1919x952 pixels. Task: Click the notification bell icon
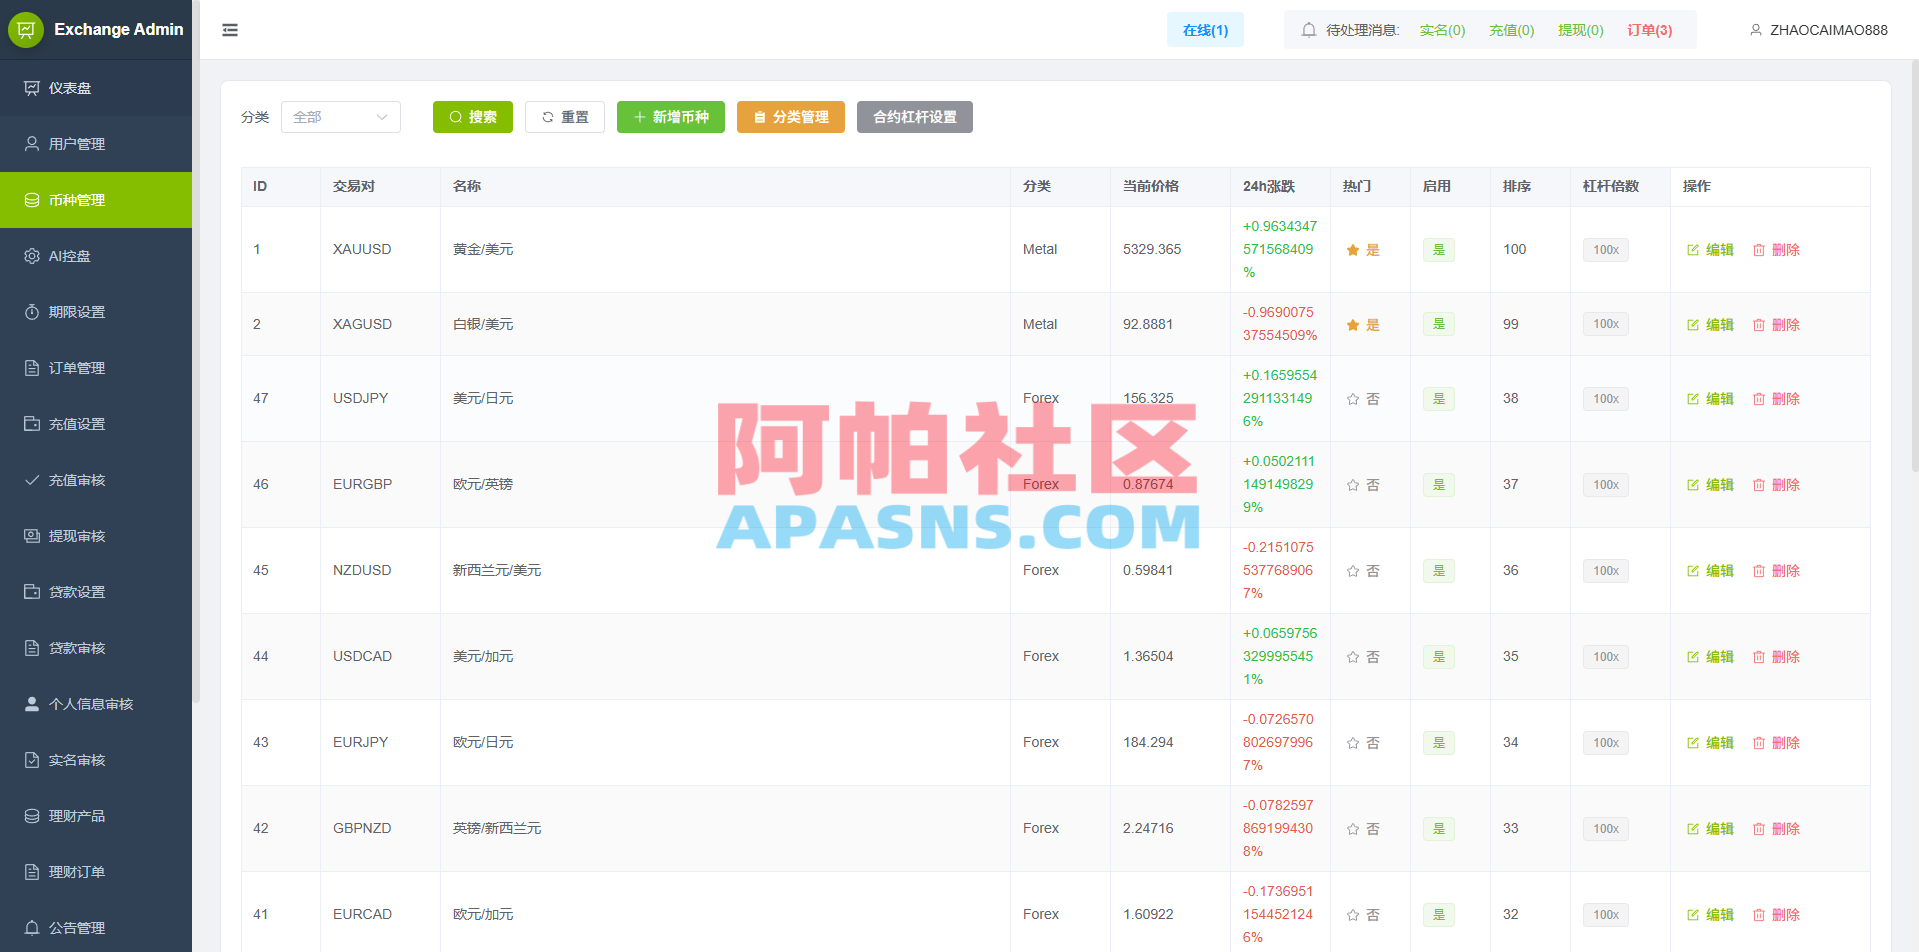pyautogui.click(x=1308, y=30)
